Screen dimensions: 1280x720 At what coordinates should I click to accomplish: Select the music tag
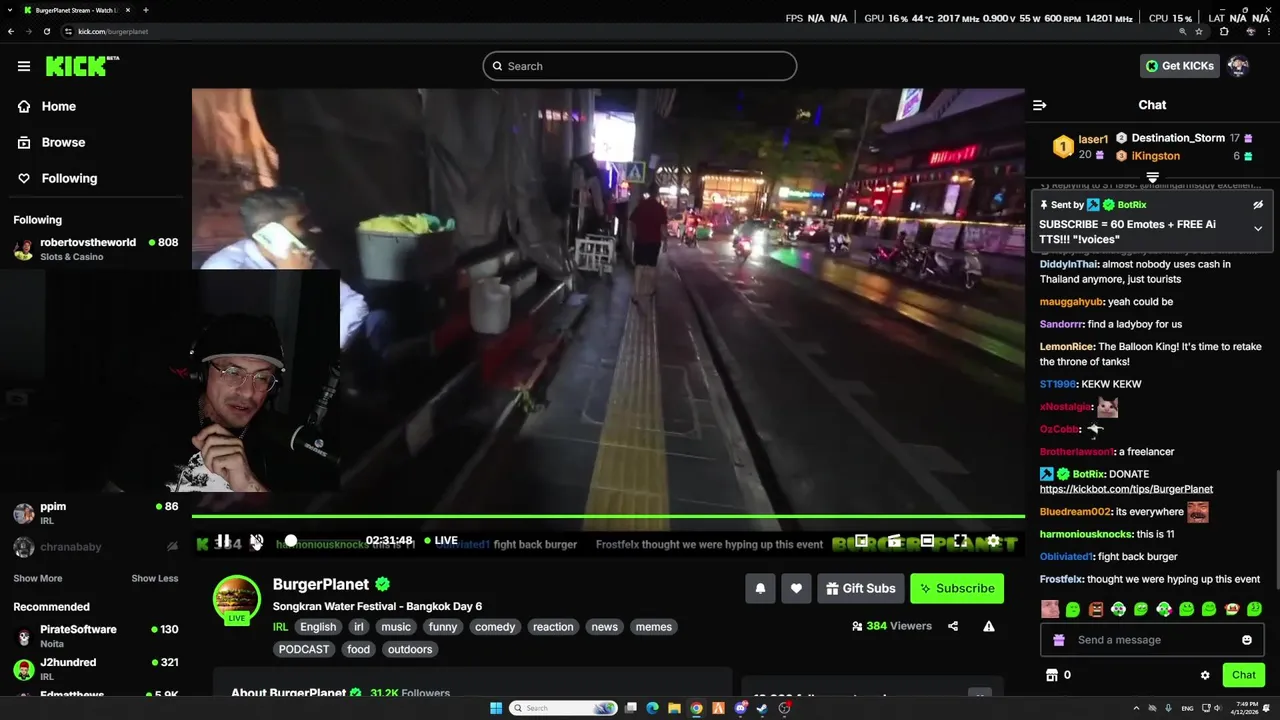(x=396, y=627)
